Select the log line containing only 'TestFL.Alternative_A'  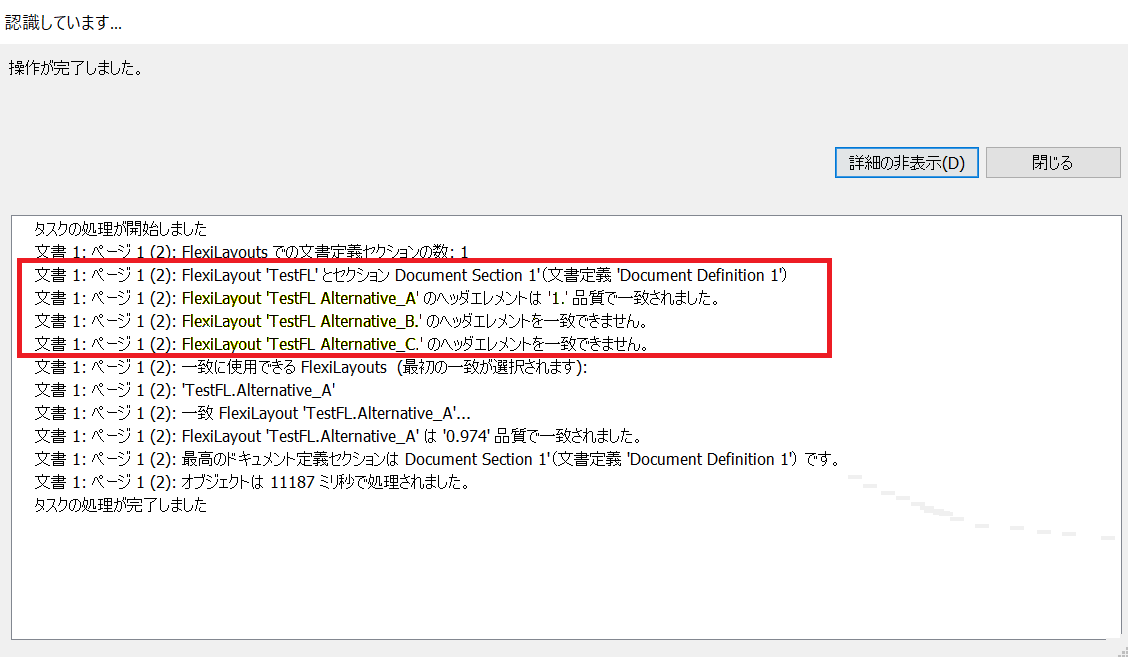click(185, 390)
